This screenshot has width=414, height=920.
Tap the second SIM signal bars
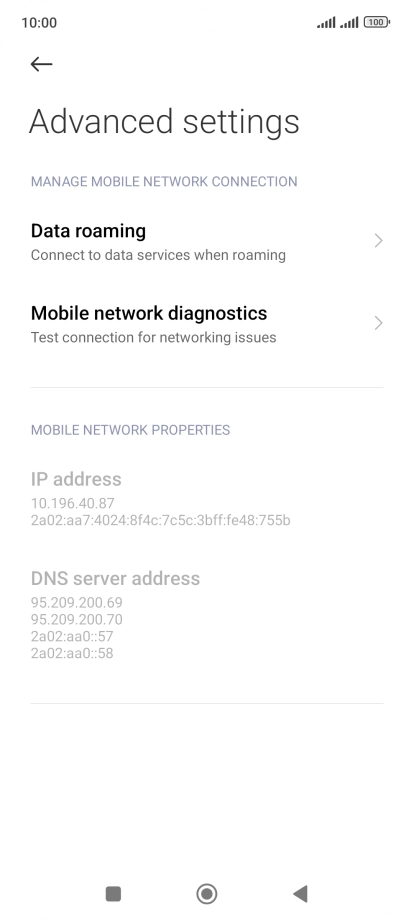[x=349, y=23]
